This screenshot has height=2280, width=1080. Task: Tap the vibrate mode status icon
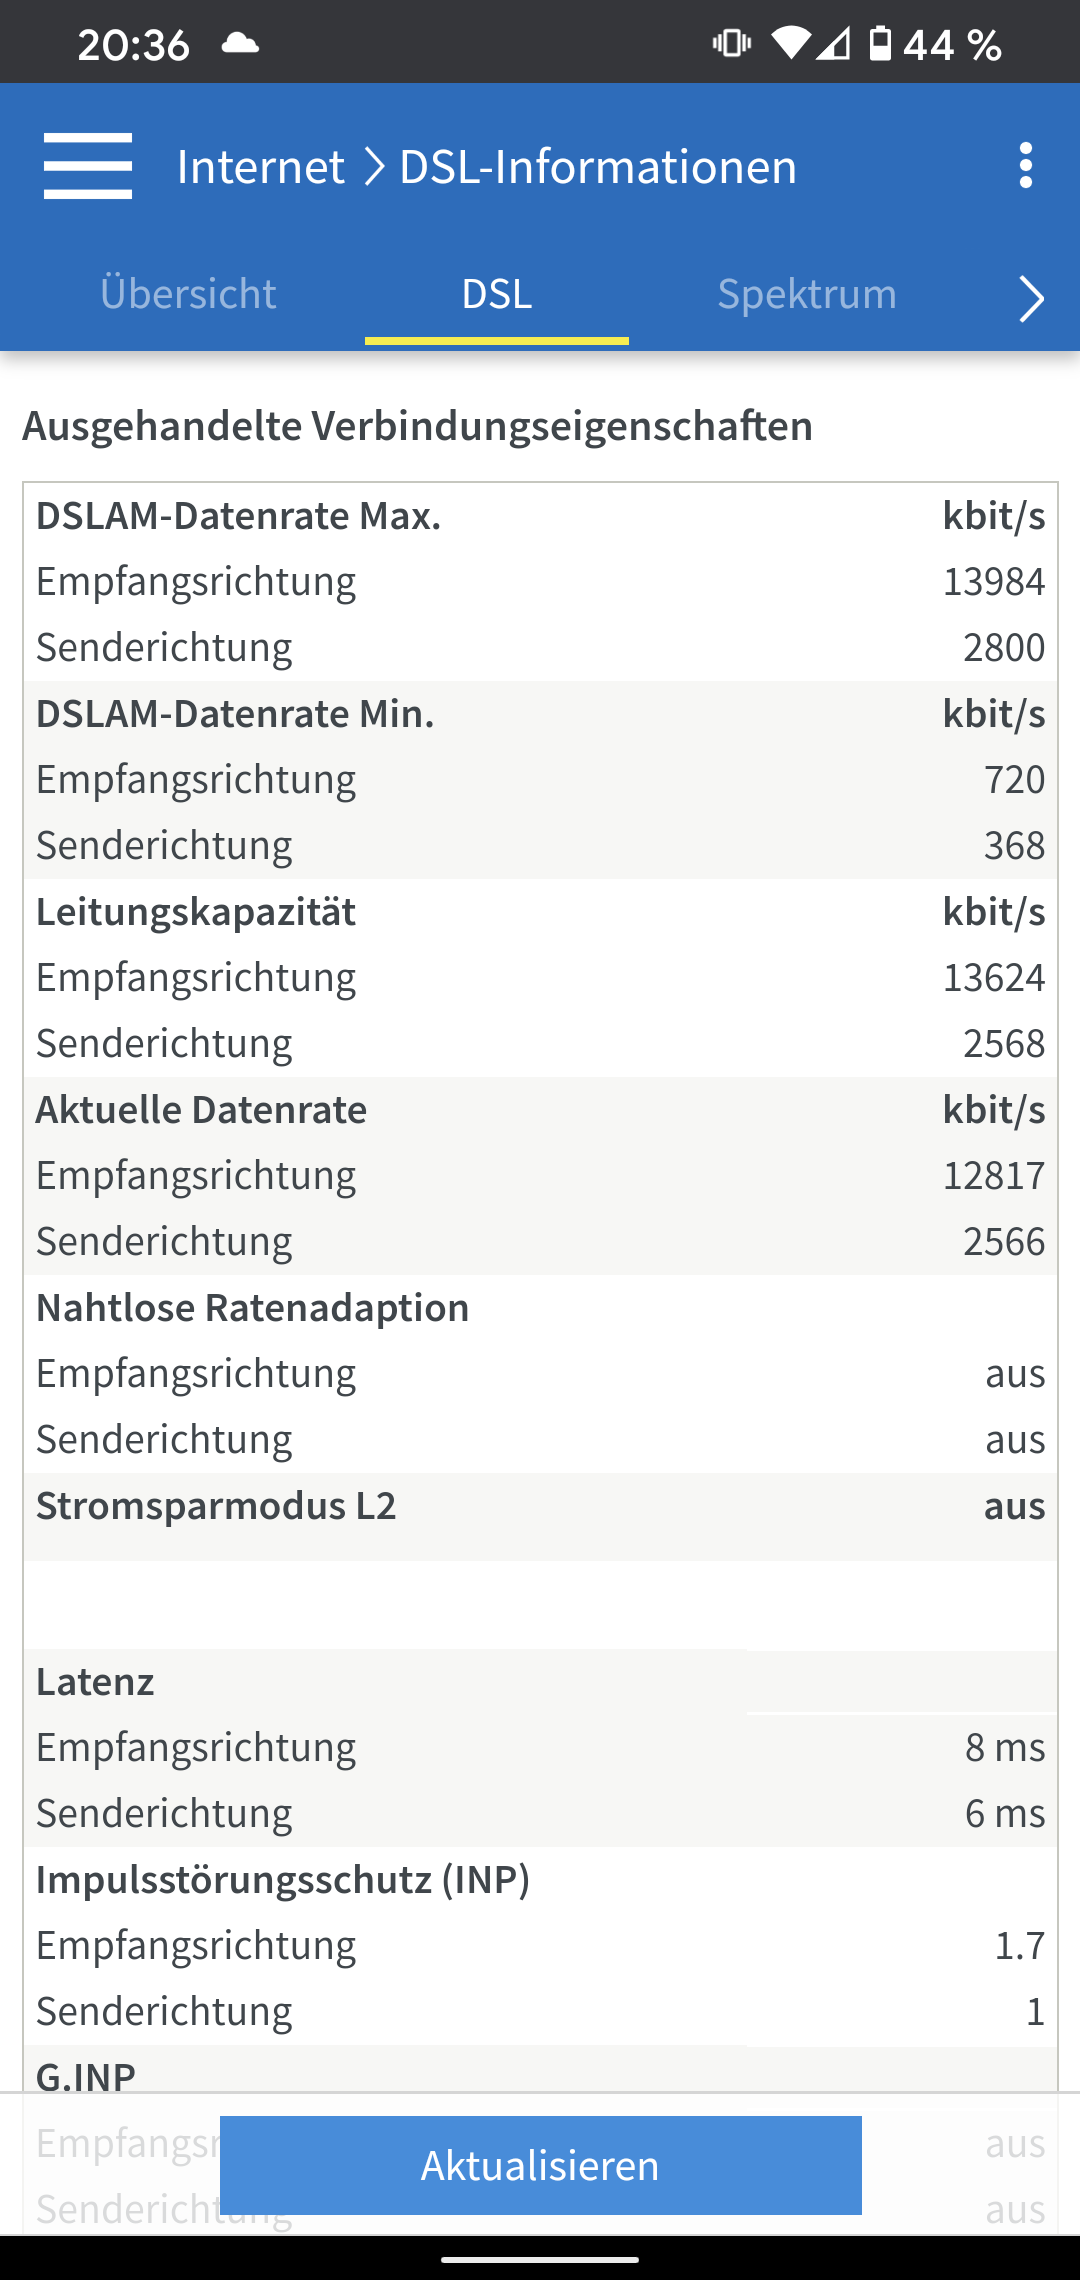[x=731, y=44]
